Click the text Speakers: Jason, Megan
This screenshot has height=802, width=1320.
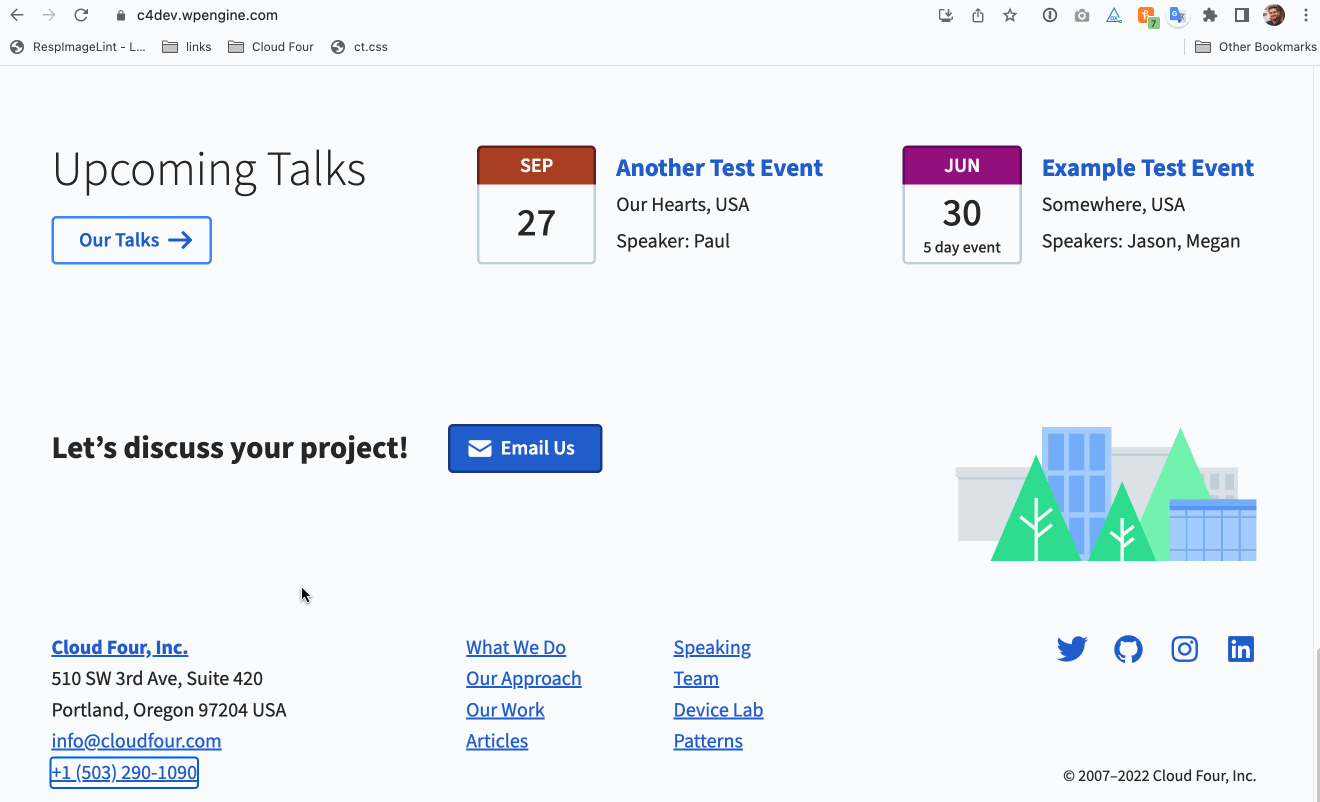pyautogui.click(x=1141, y=241)
